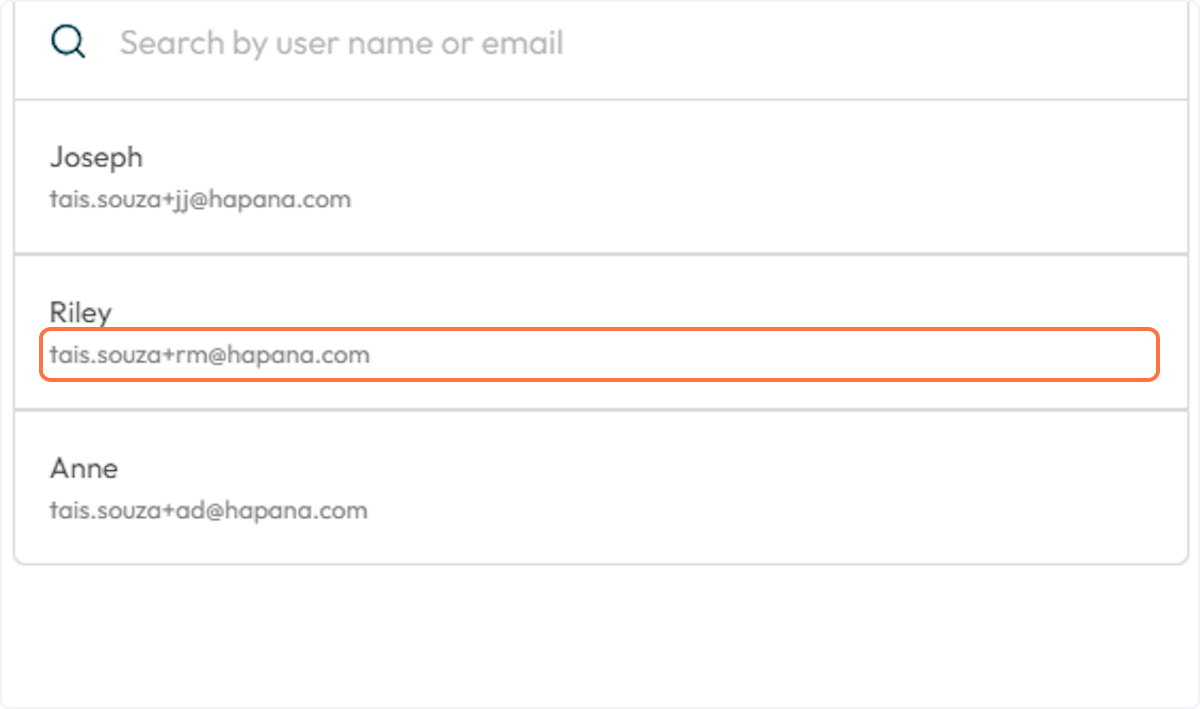Tap the Anne name label
The image size is (1200, 709).
pos(84,468)
